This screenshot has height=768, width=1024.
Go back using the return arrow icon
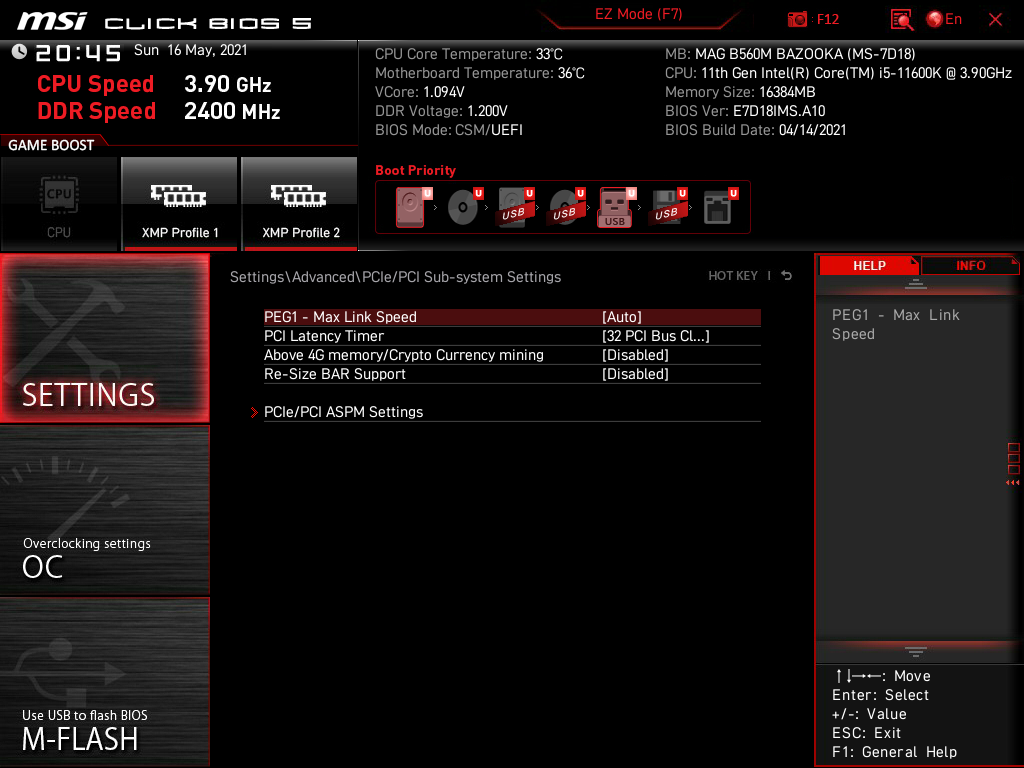click(x=787, y=276)
